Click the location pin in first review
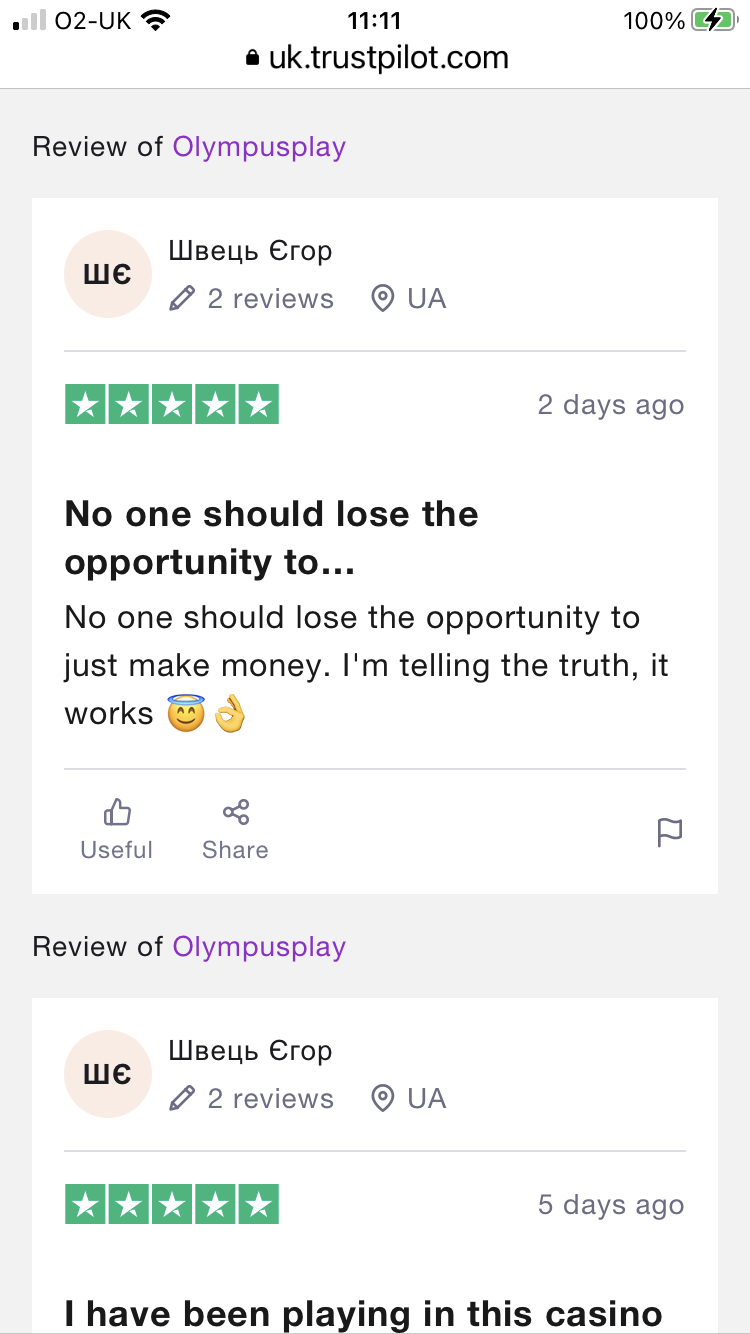 (x=382, y=298)
